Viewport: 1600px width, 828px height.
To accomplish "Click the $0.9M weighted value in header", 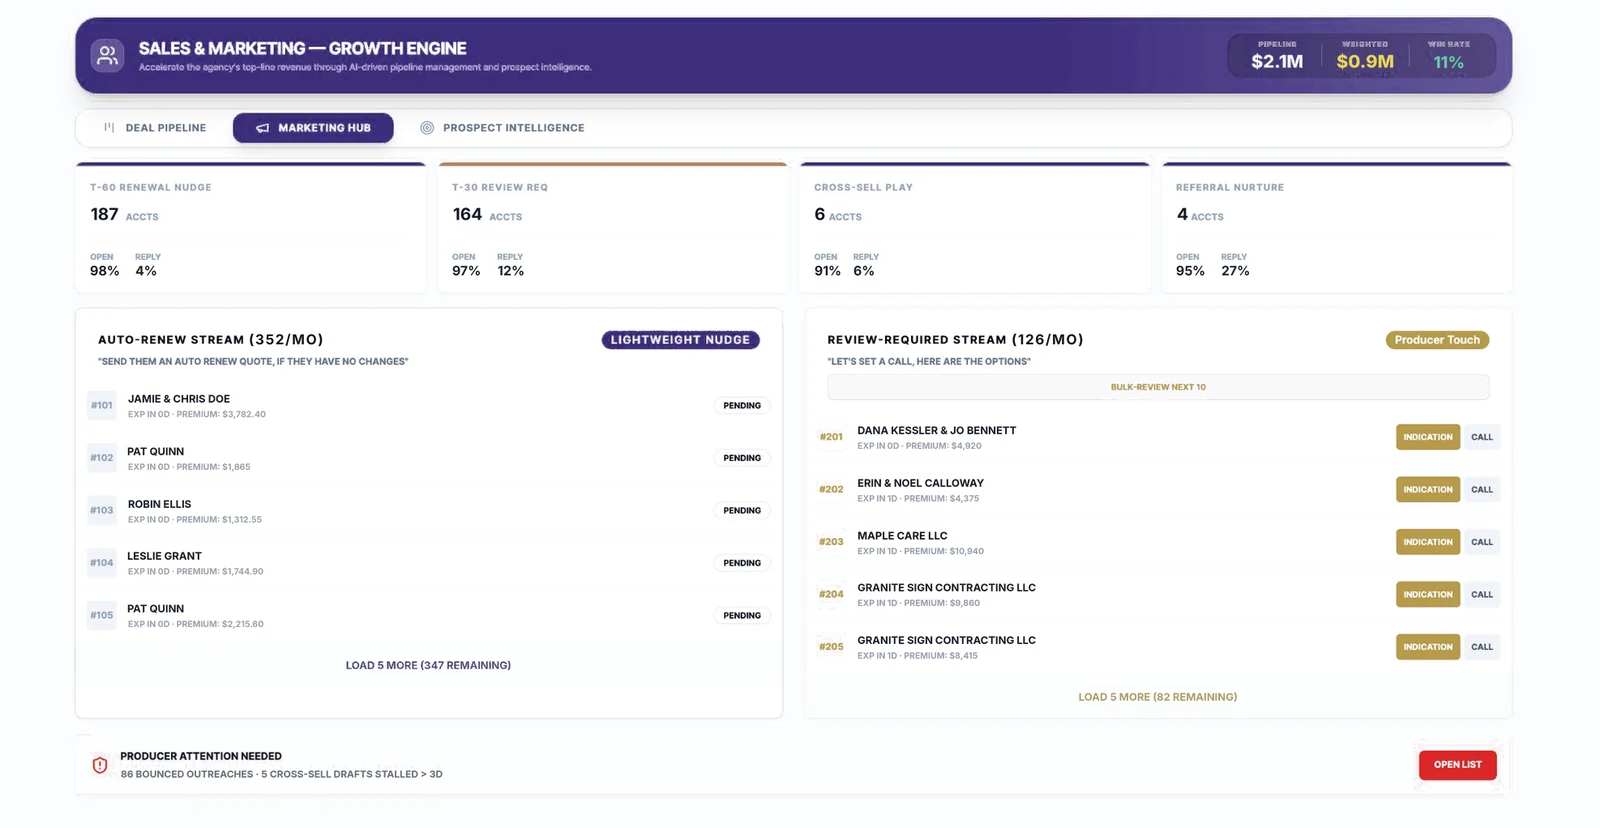I will [1365, 62].
